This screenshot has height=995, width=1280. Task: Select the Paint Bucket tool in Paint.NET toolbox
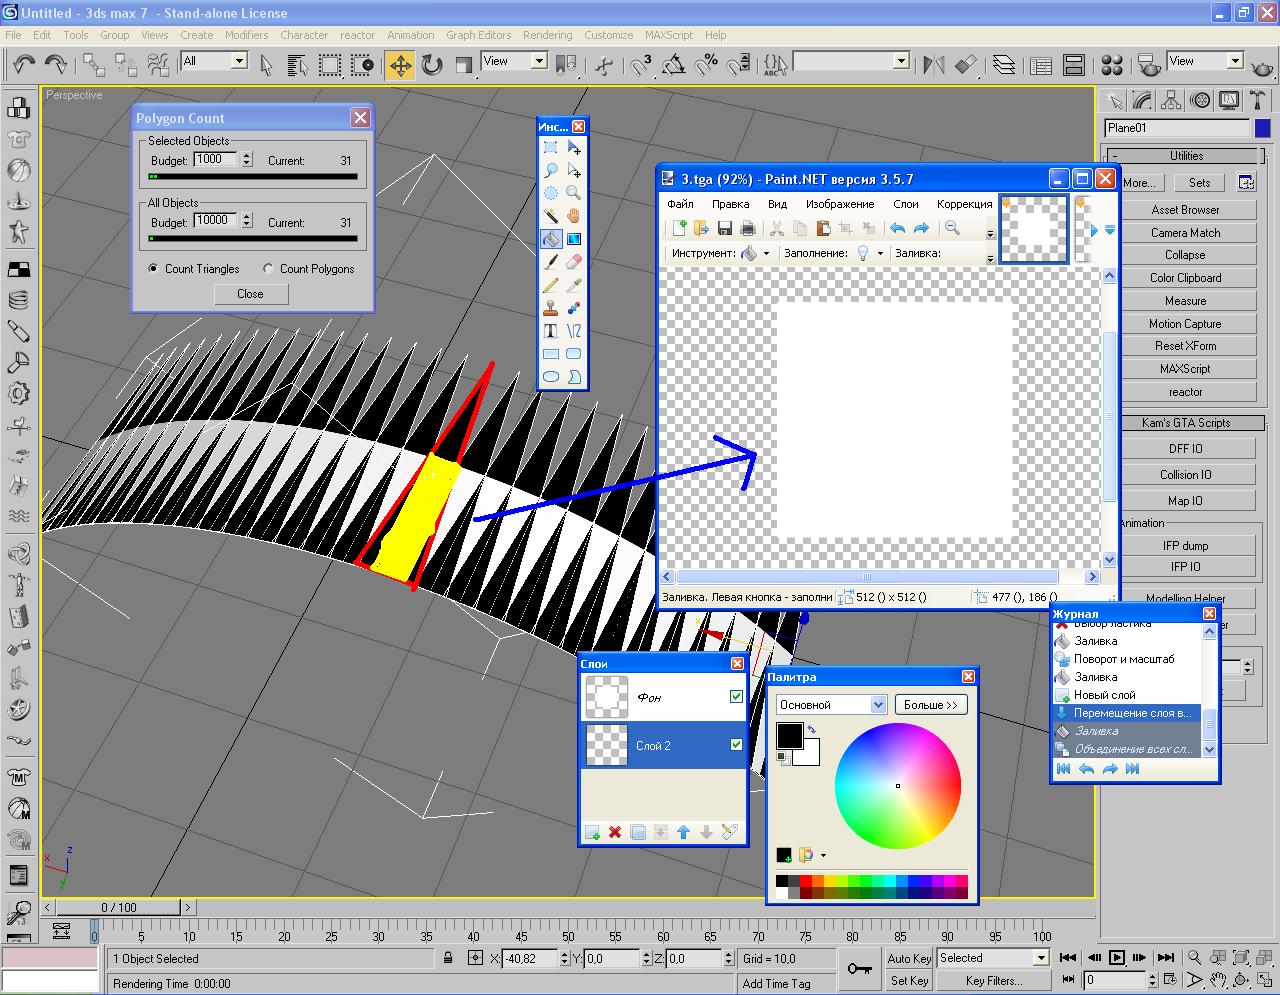point(551,239)
